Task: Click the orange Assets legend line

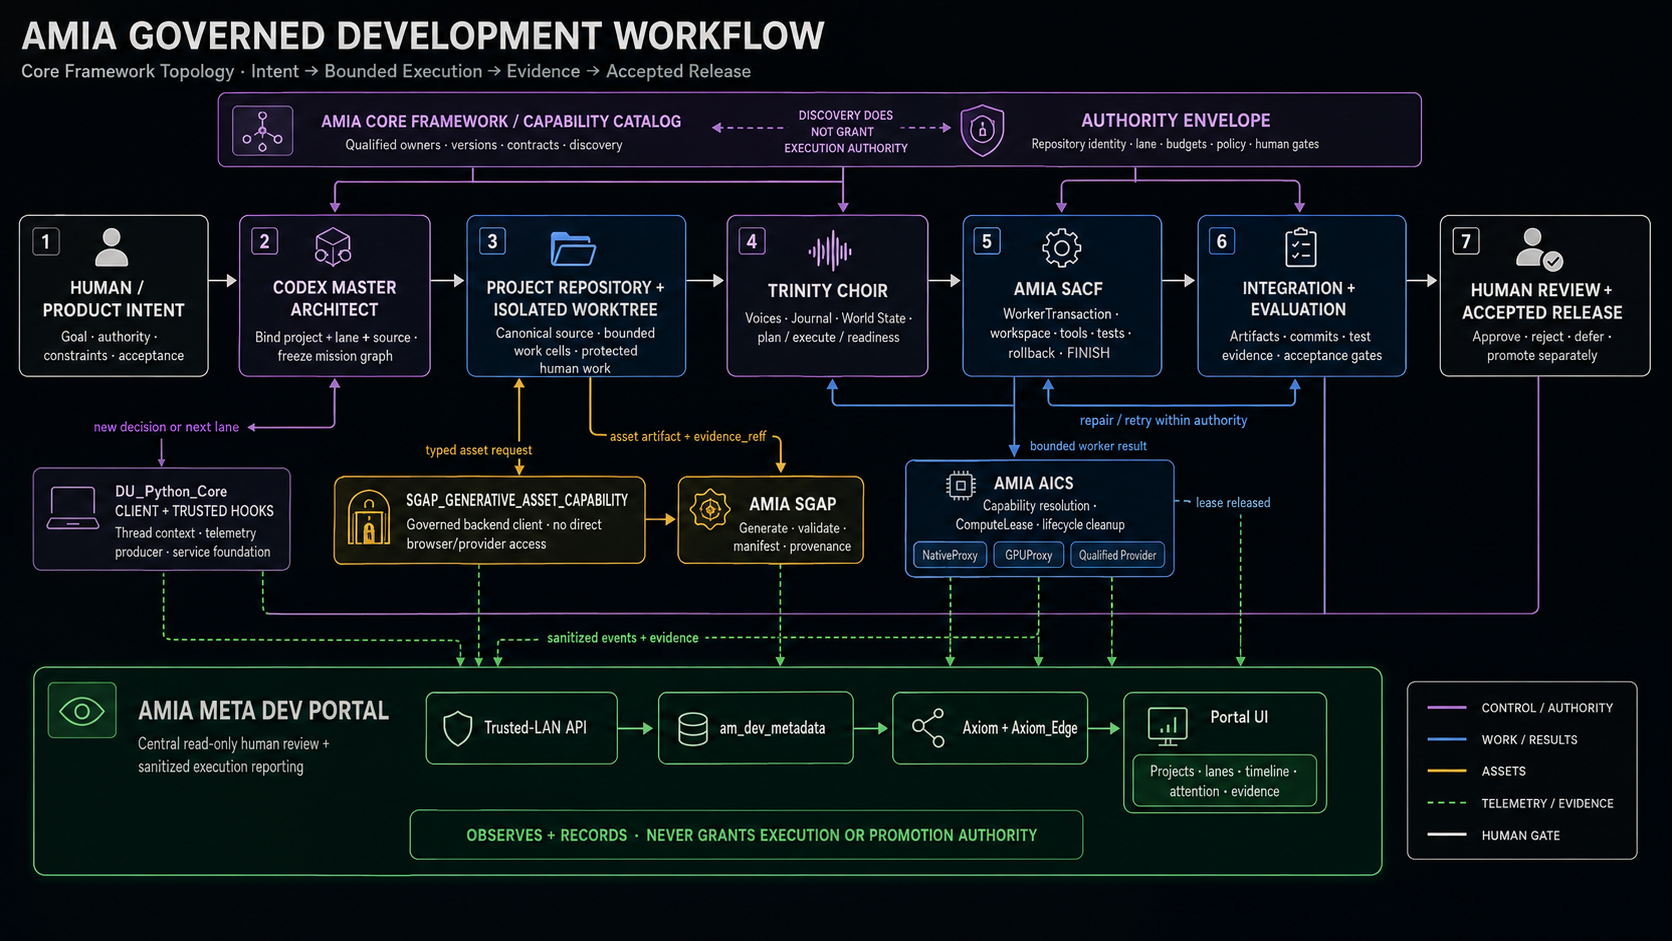Action: (1447, 771)
